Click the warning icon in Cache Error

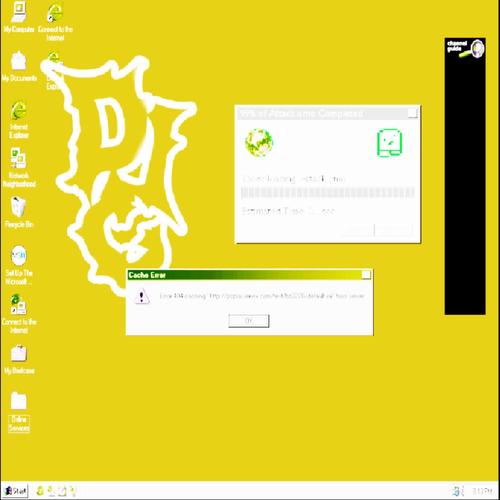142,296
